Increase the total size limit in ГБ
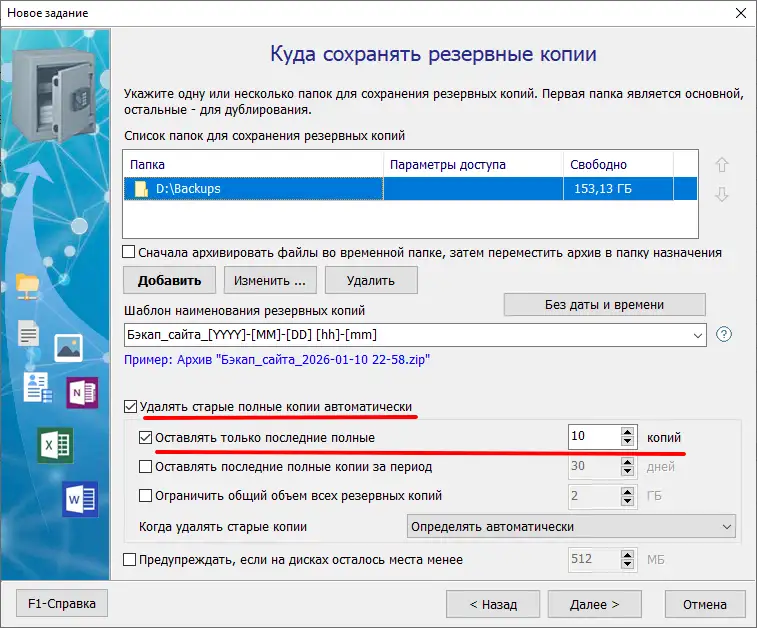Screen dimensions: 757x628 click(x=627, y=491)
